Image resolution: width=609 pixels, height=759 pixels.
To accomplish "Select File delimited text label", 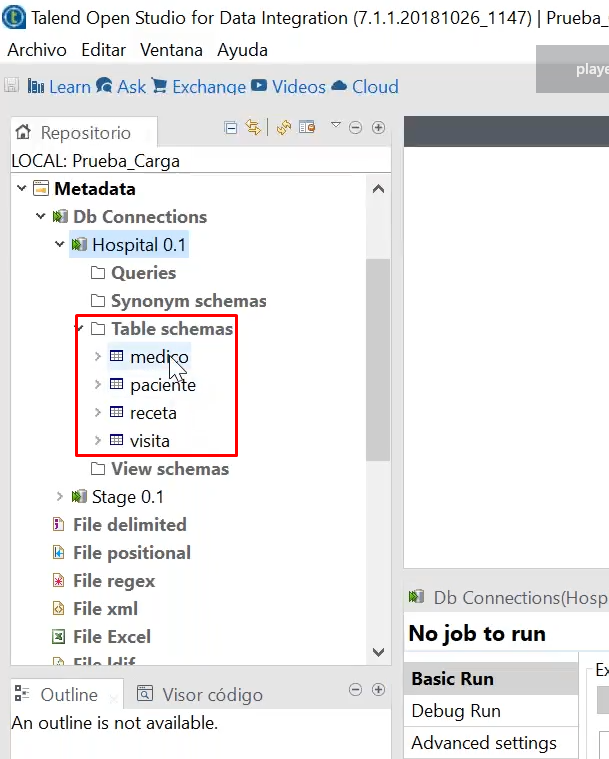I will click(130, 525).
